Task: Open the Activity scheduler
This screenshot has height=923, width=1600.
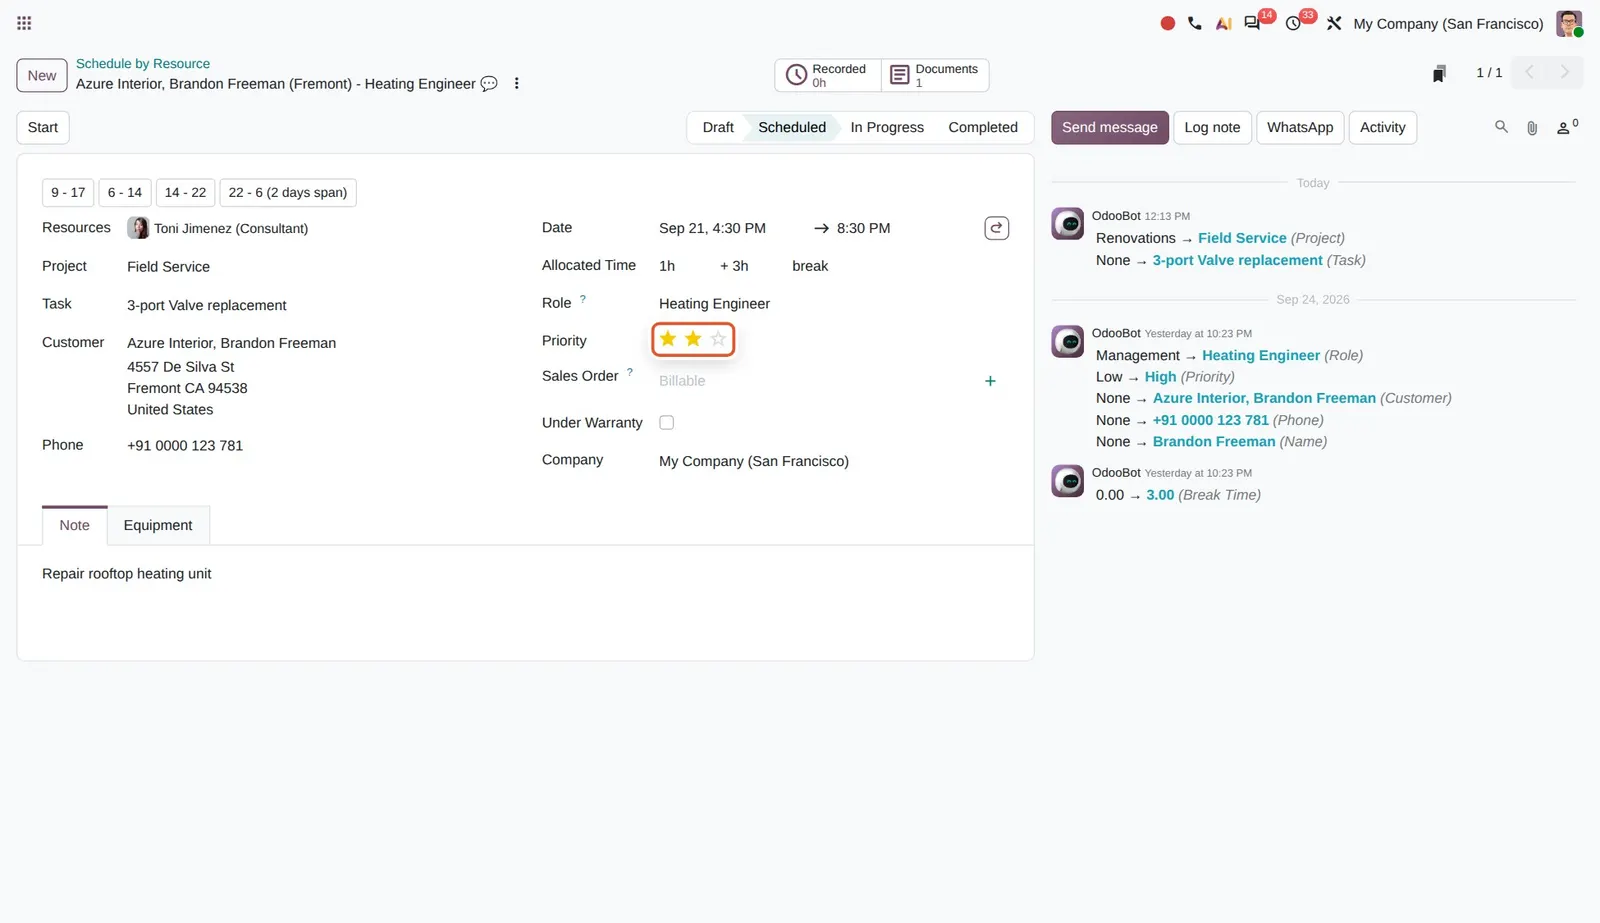Action: (x=1383, y=127)
